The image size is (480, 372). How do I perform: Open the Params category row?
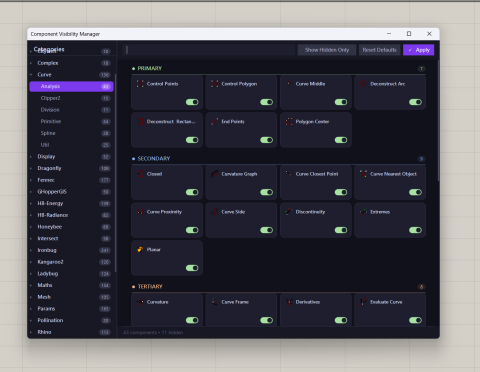point(71,309)
